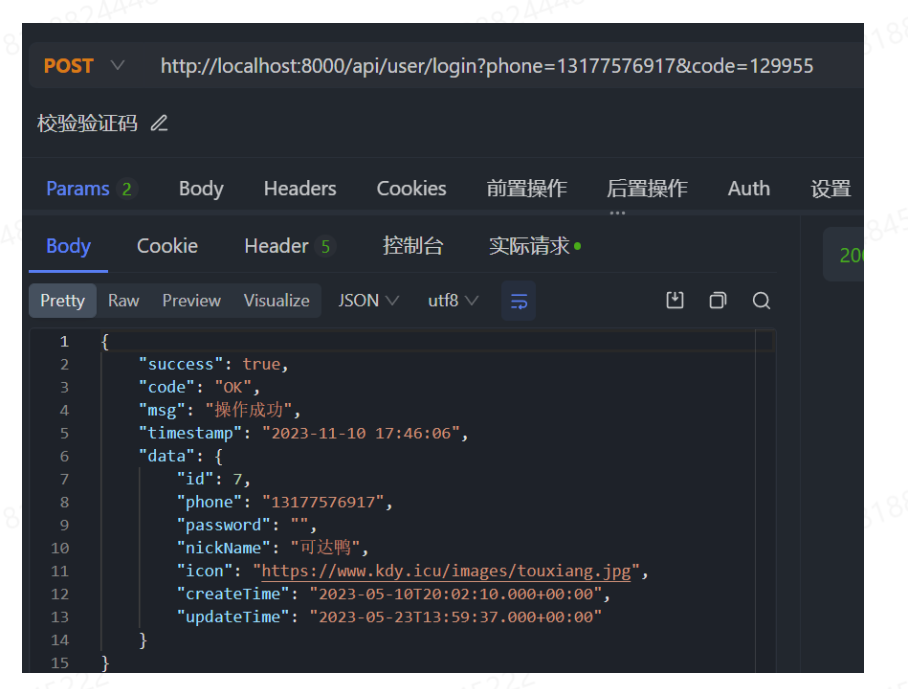Viewport: 908px width, 689px height.
Task: Open the request Headers tab
Action: pos(300,189)
